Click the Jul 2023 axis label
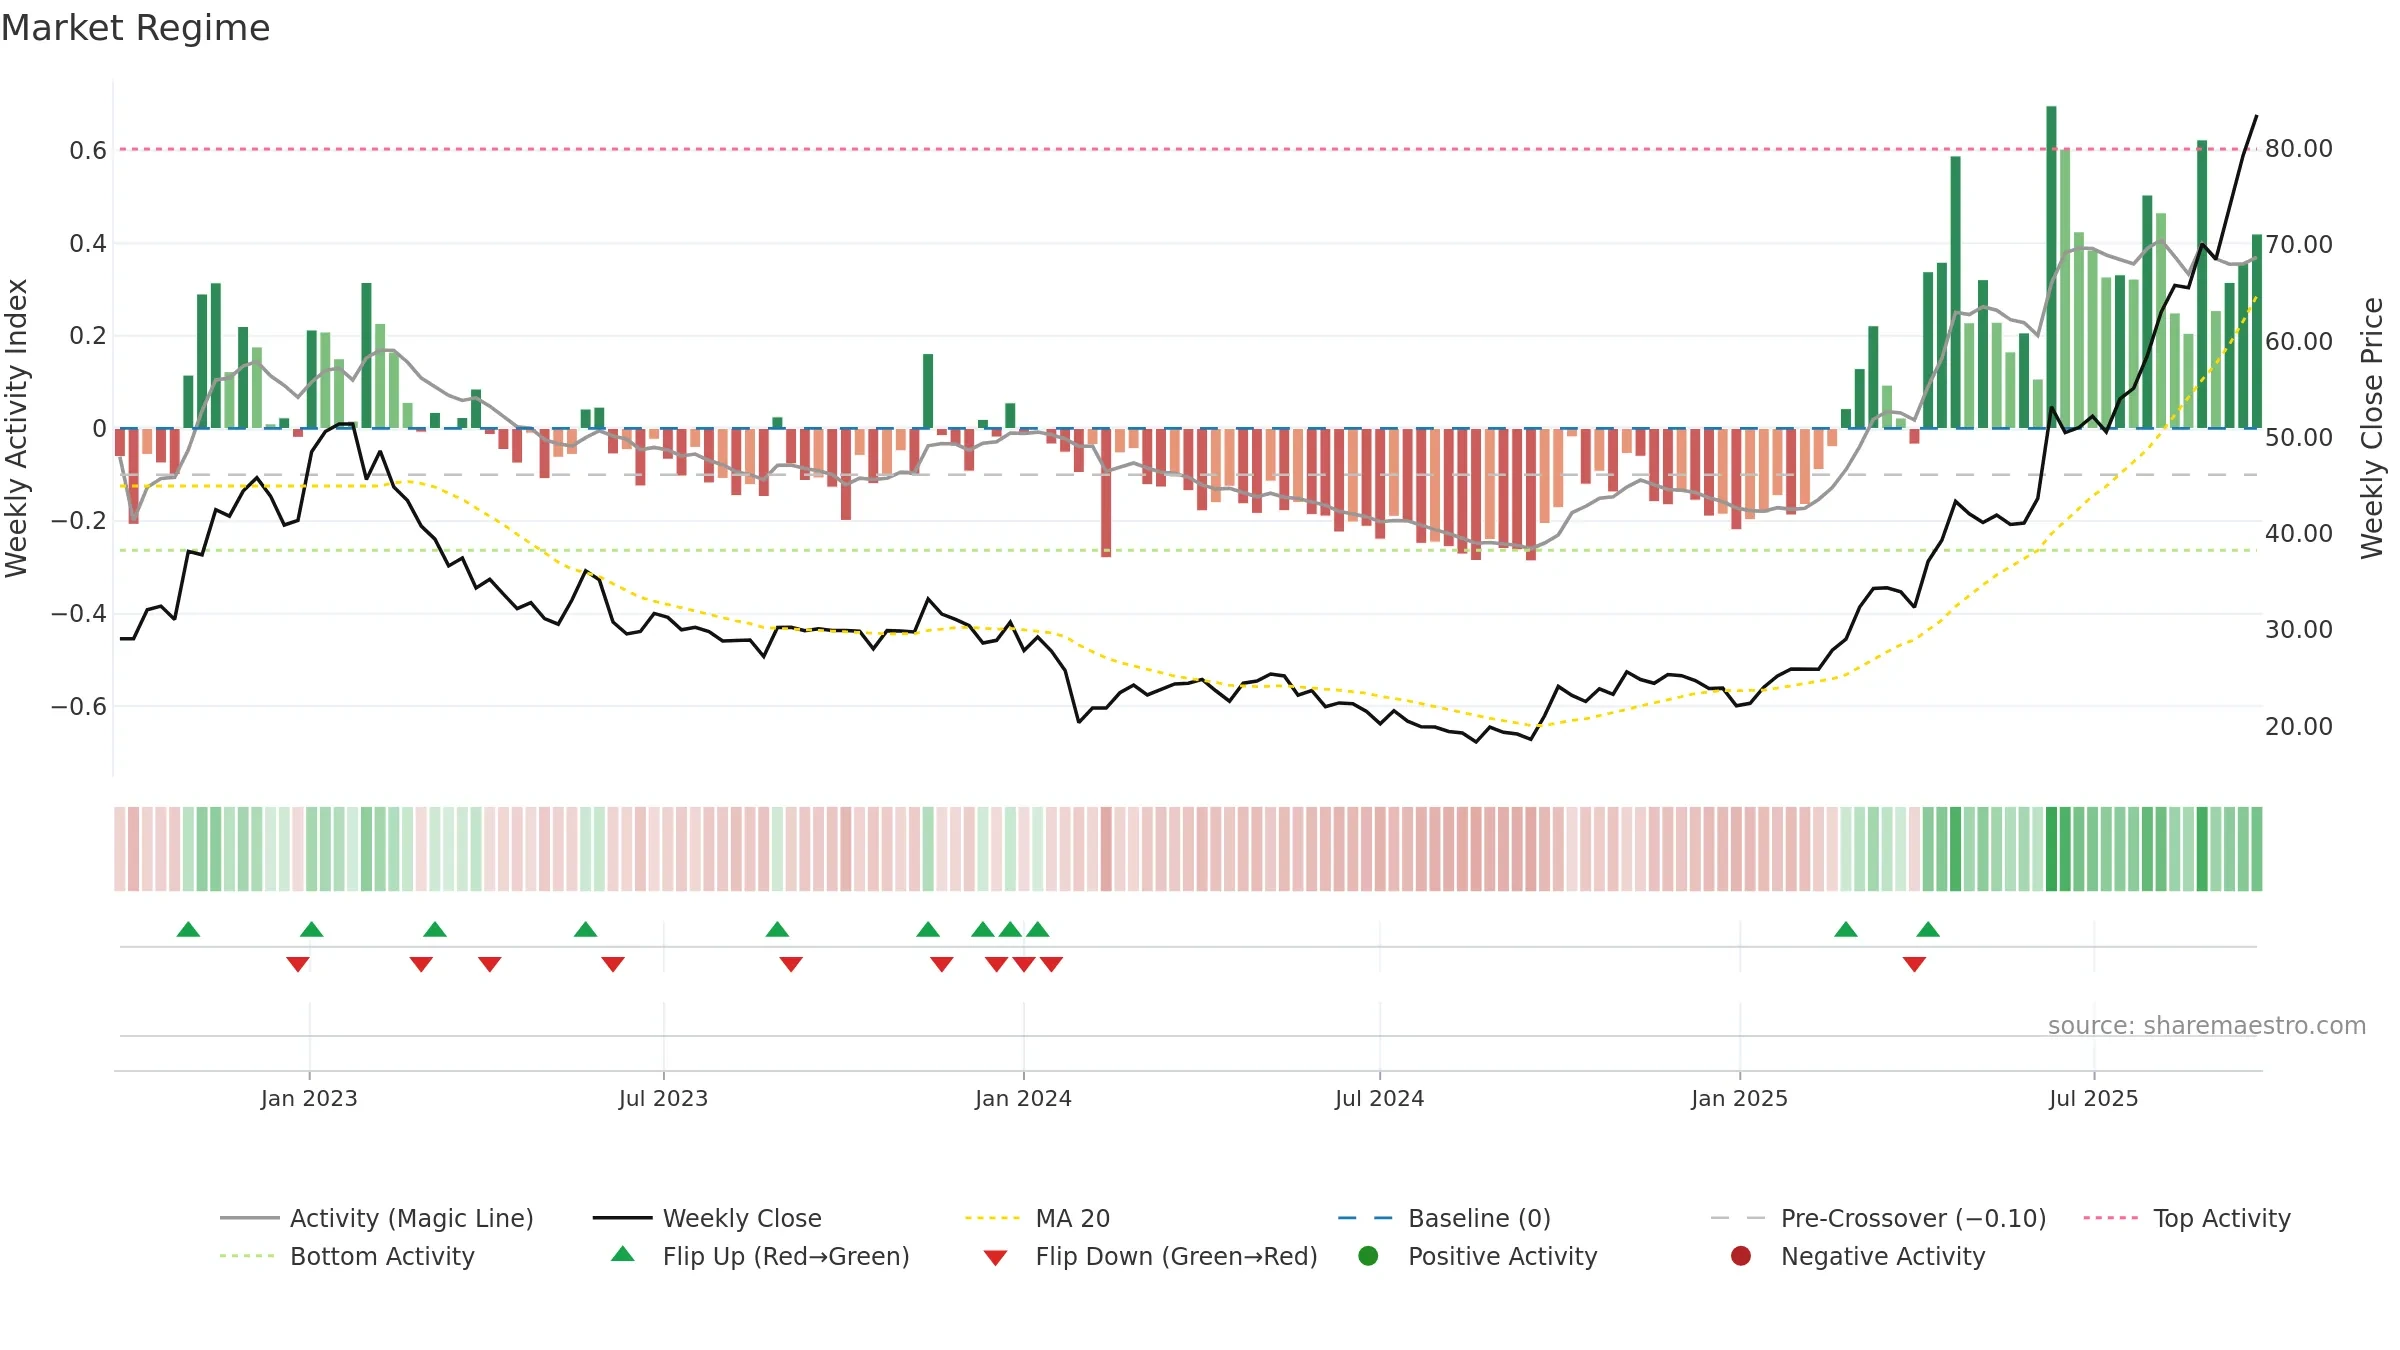Viewport: 2400px width, 1350px height. [x=663, y=1098]
